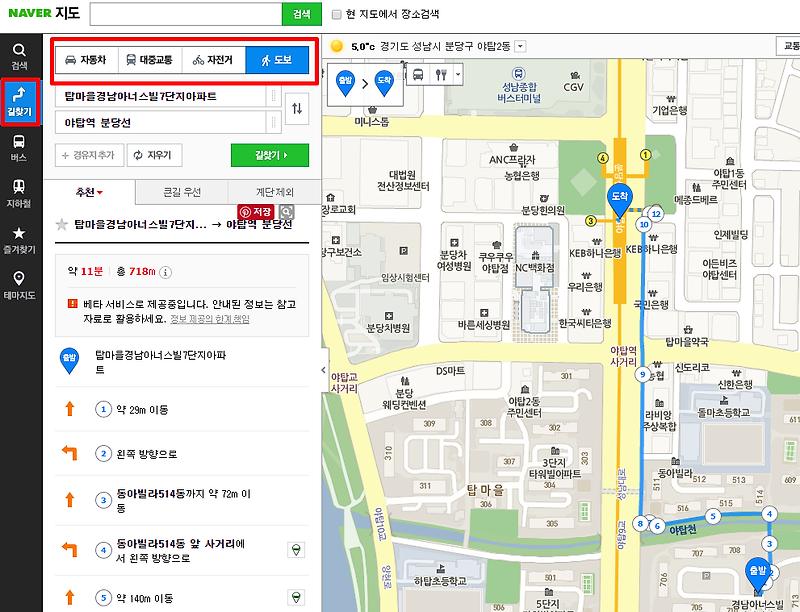Click the 도착 destination pin on the map

pos(619,200)
